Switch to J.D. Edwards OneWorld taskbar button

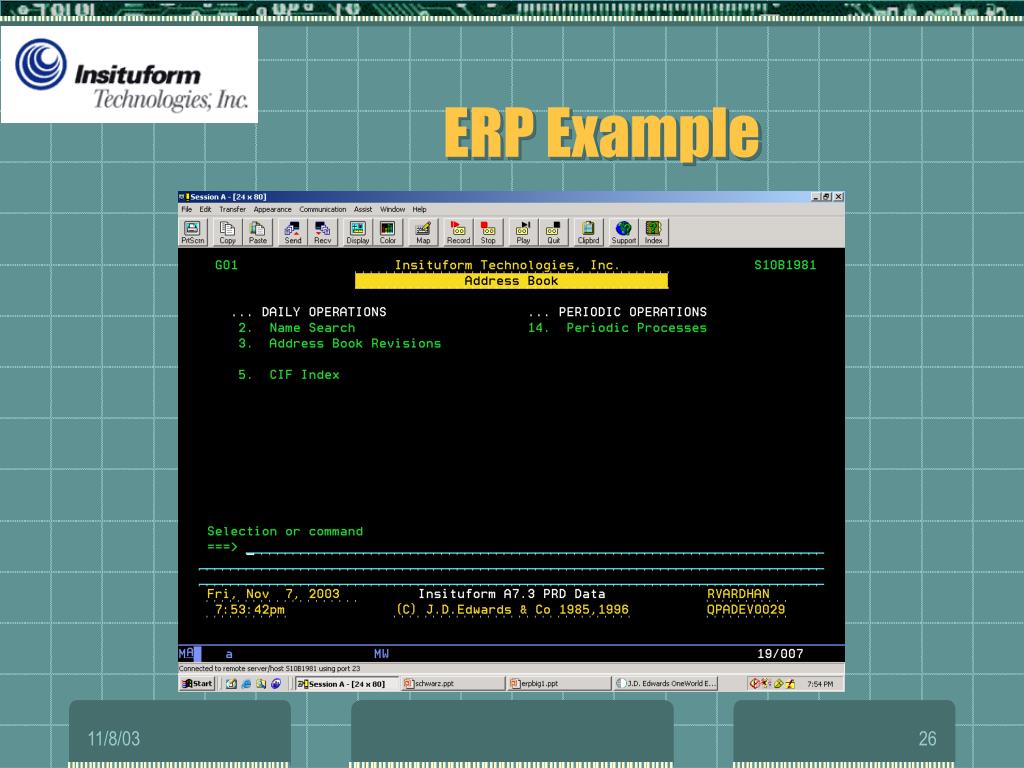(x=665, y=683)
